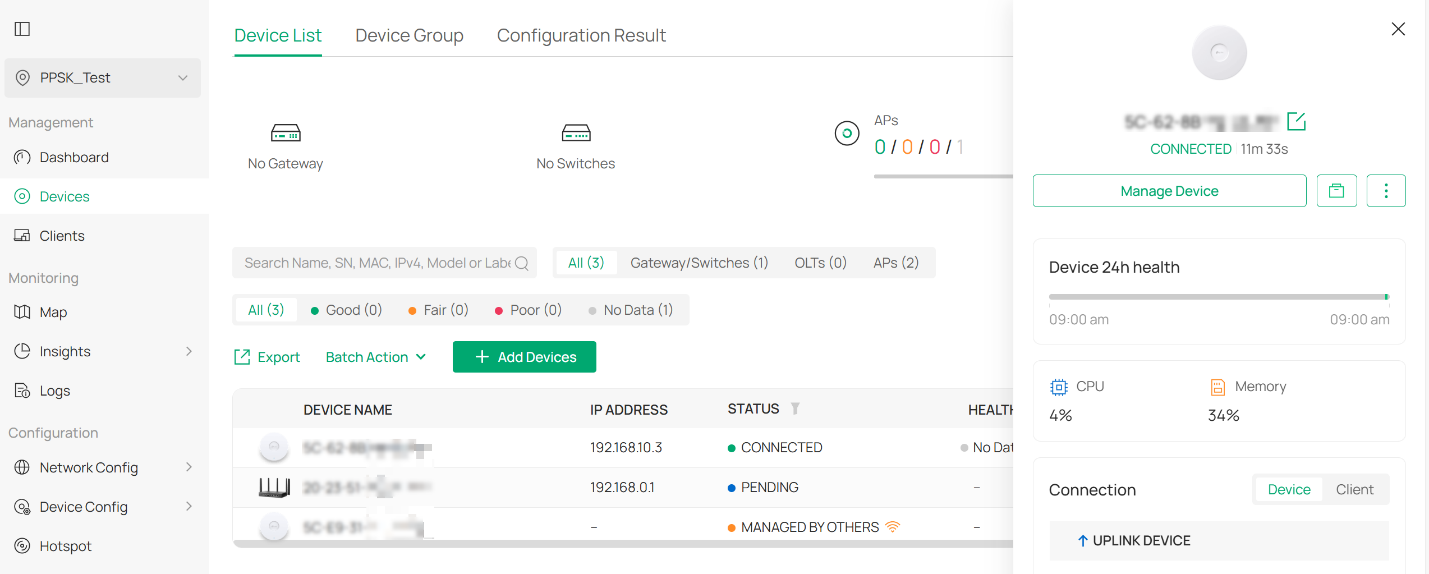This screenshot has width=1429, height=574.
Task: Open the more options three-dot menu
Action: pos(1385,191)
